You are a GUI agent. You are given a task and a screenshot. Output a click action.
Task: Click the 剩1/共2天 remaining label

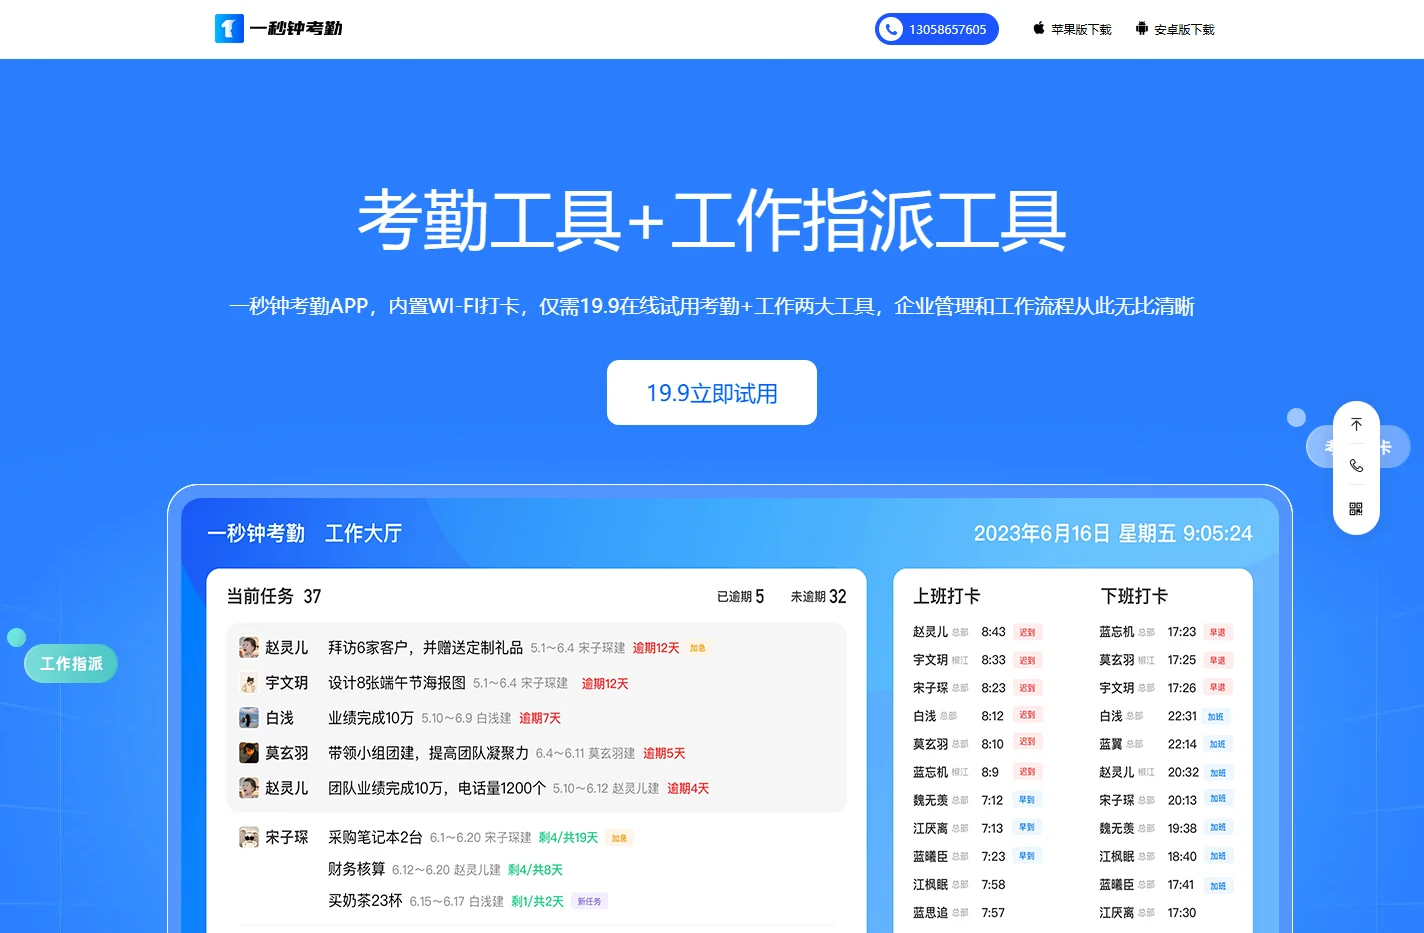(x=537, y=902)
